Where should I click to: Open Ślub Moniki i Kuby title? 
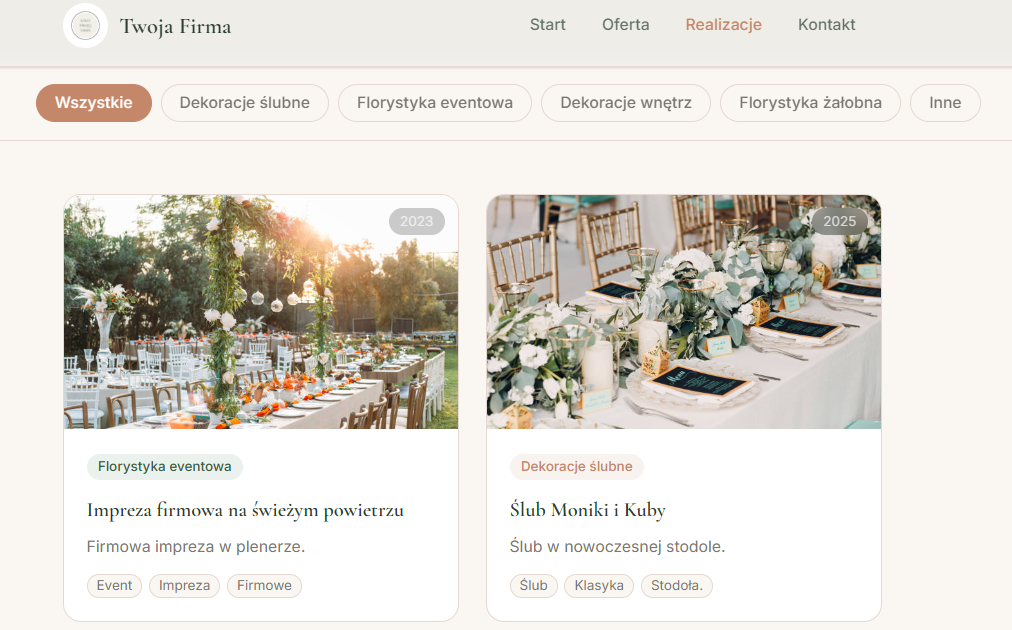point(587,510)
